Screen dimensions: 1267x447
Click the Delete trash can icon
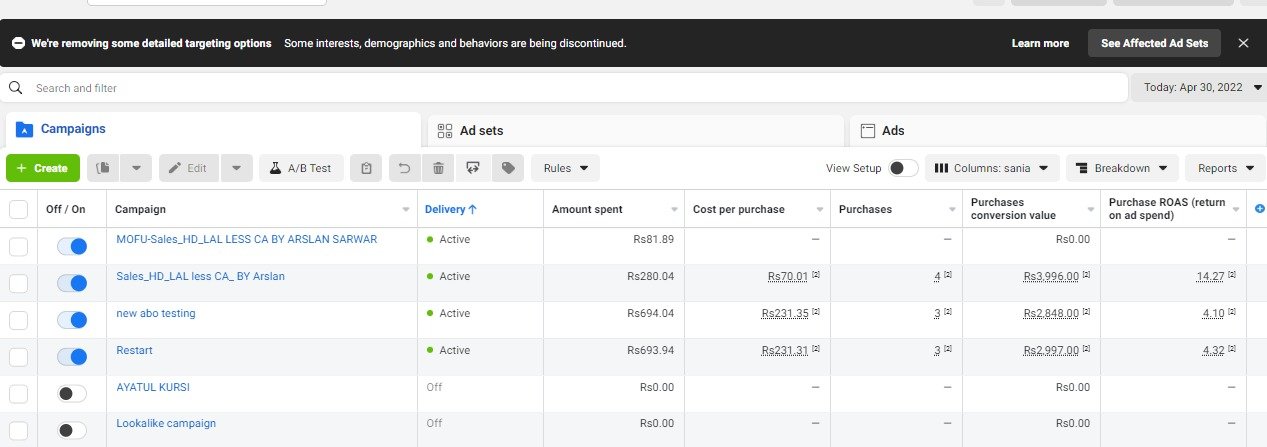coord(438,168)
